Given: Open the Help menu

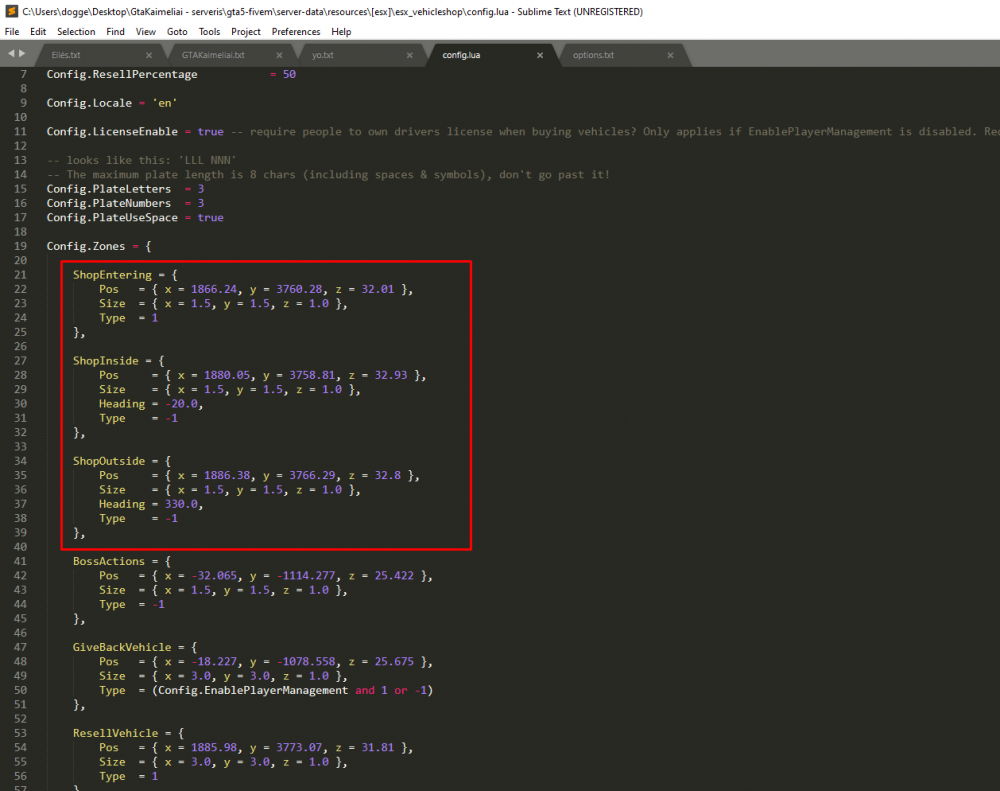Looking at the screenshot, I should tap(341, 32).
